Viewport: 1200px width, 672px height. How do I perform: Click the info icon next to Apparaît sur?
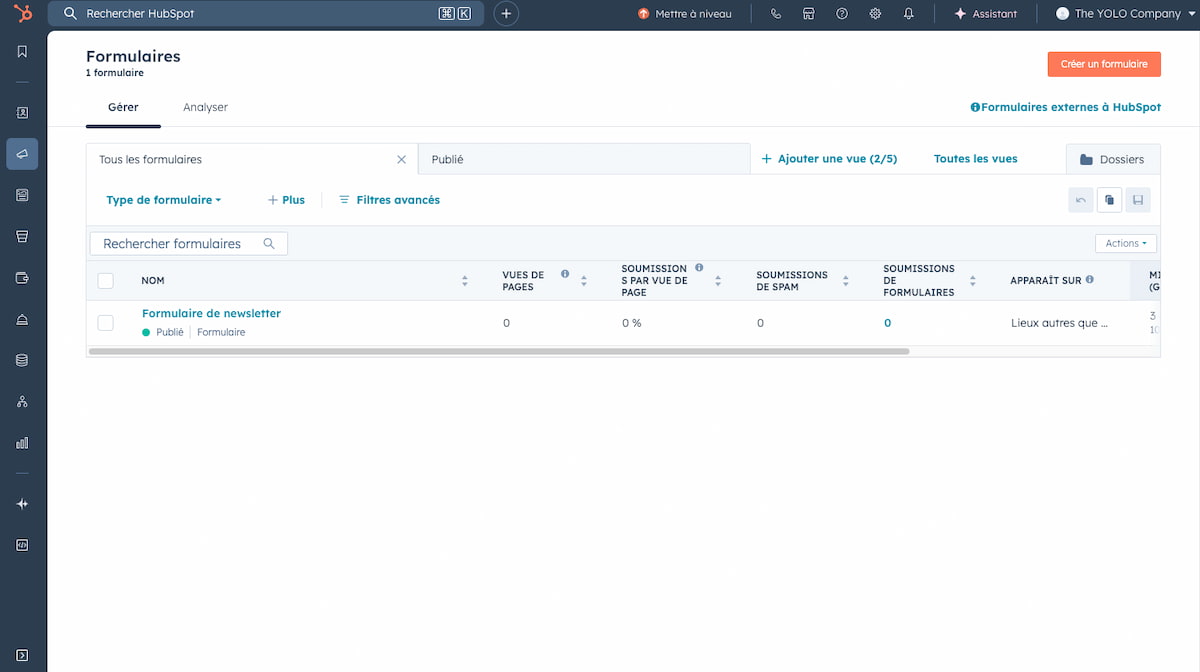tap(1089, 280)
